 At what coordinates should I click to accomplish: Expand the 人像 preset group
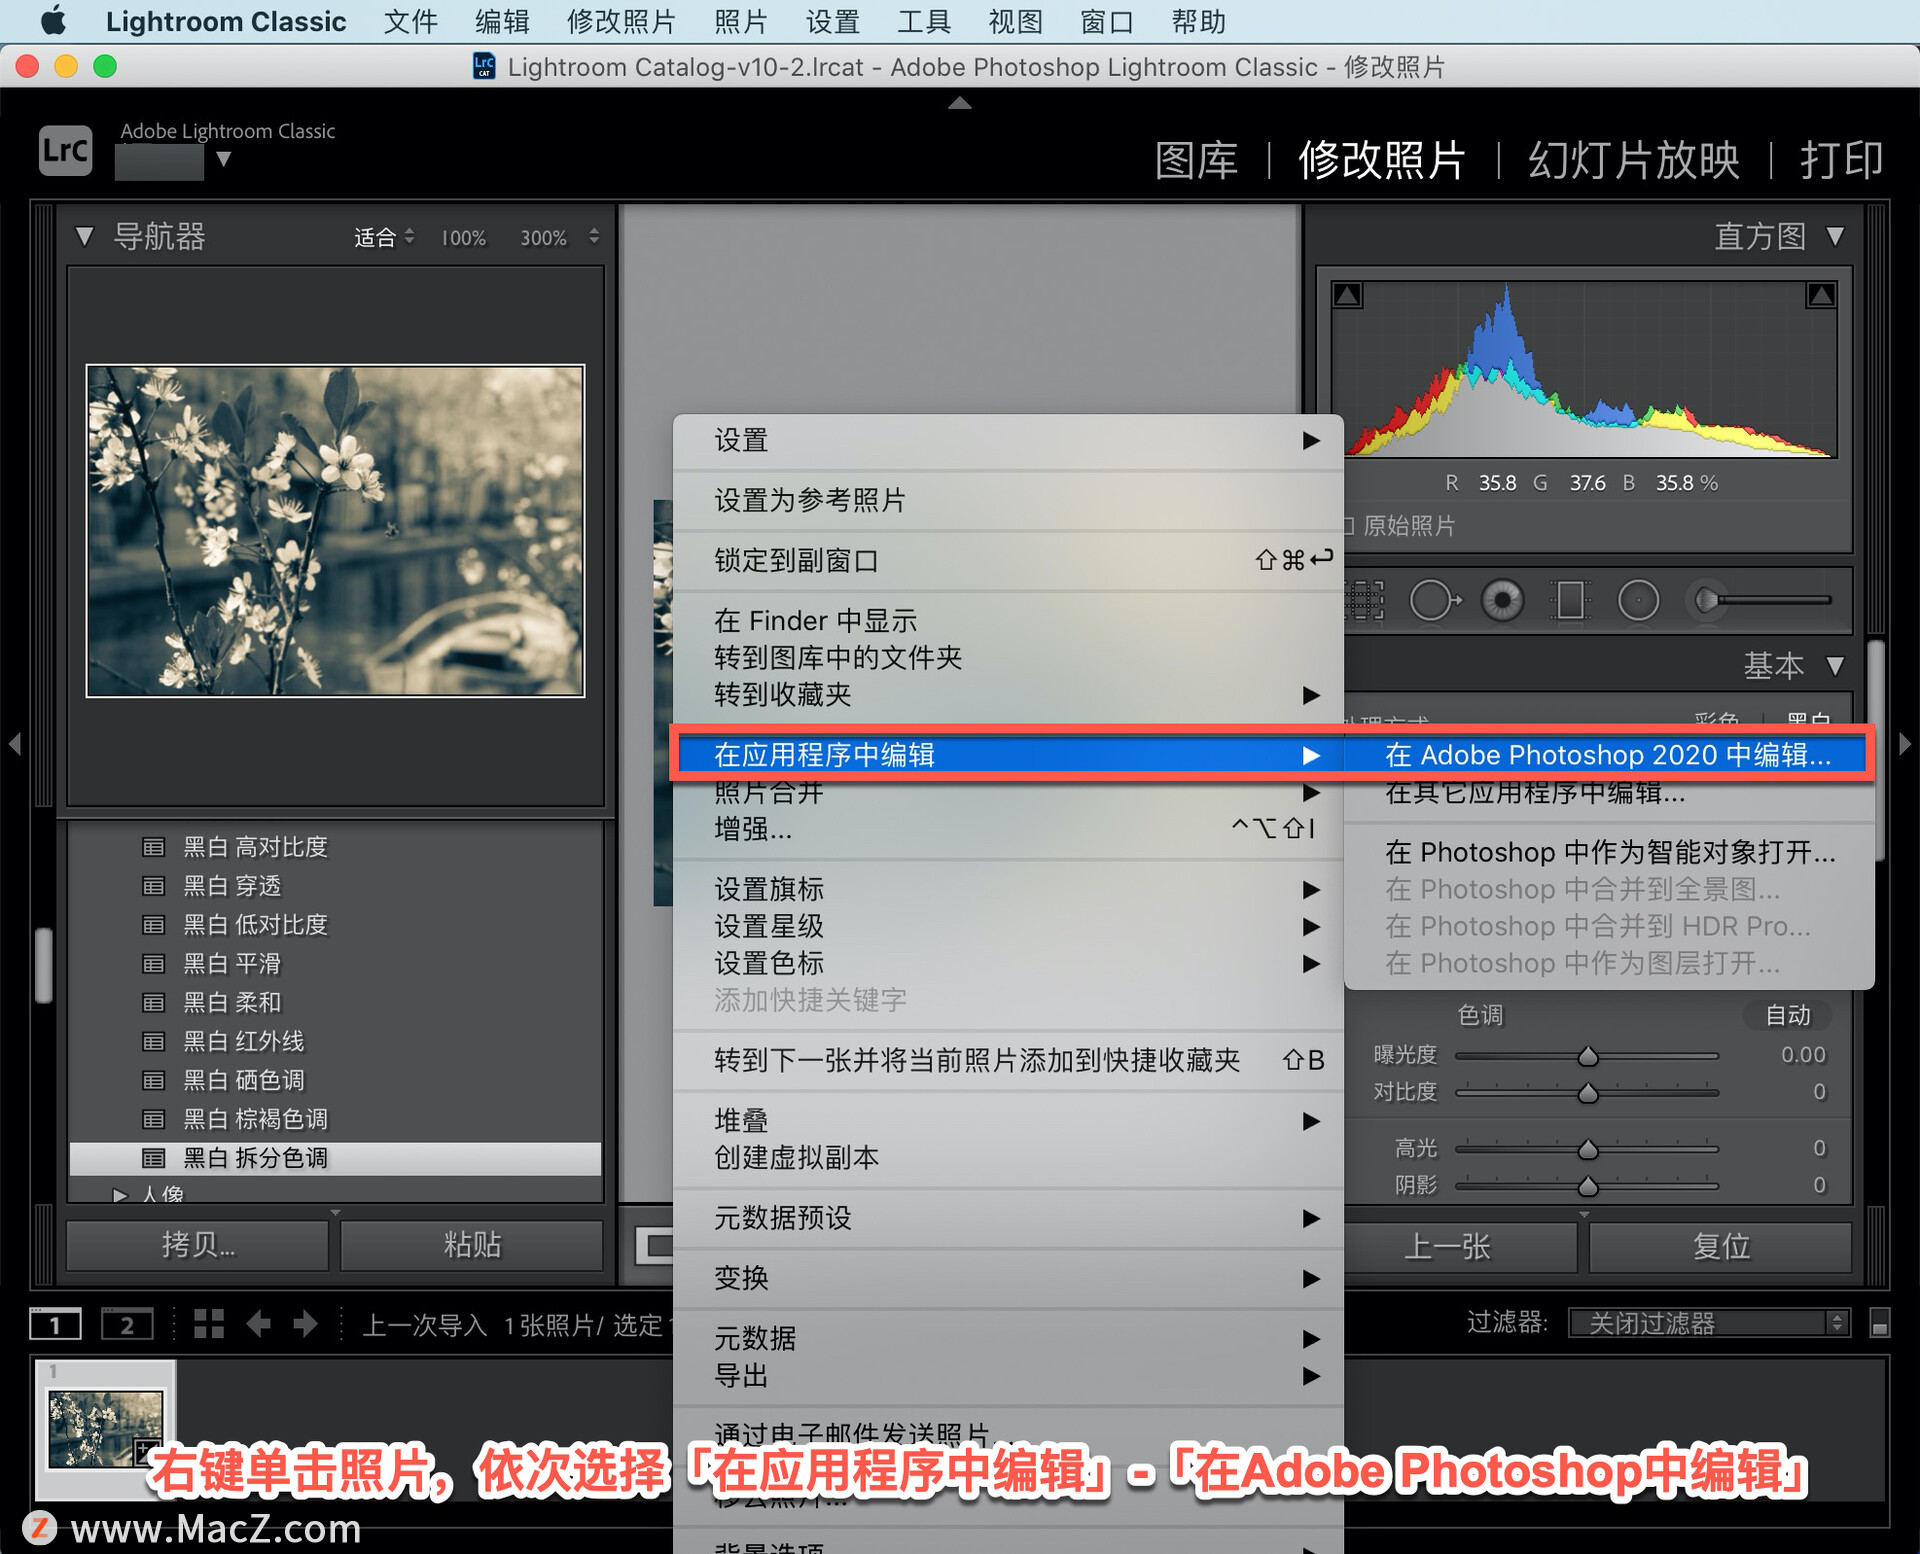(120, 1194)
